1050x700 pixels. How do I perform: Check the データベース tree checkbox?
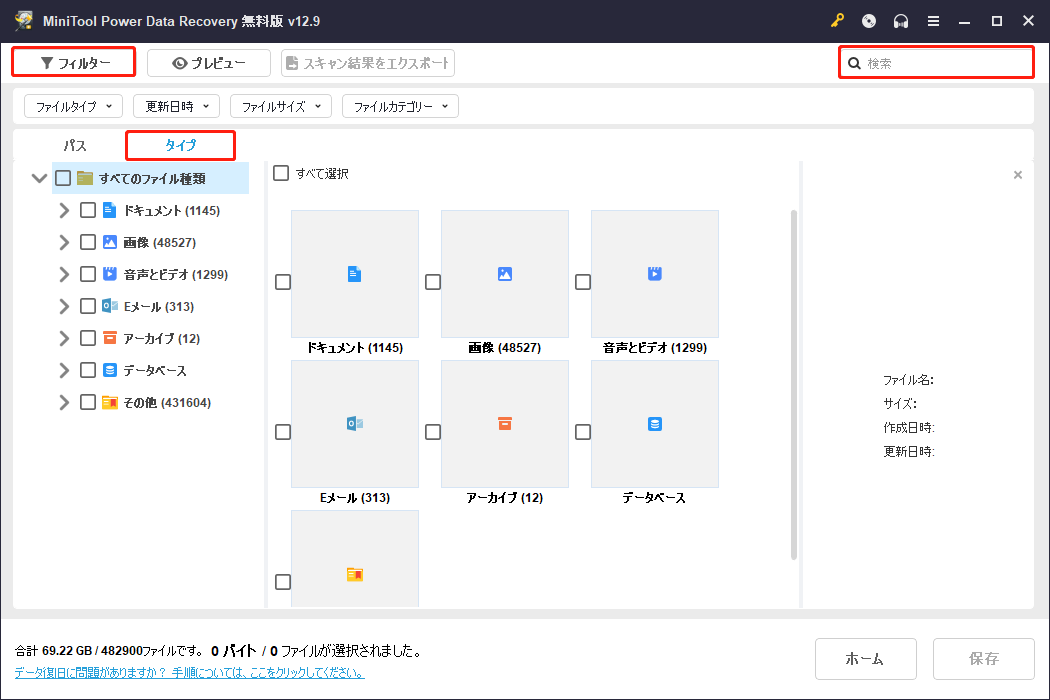point(88,370)
